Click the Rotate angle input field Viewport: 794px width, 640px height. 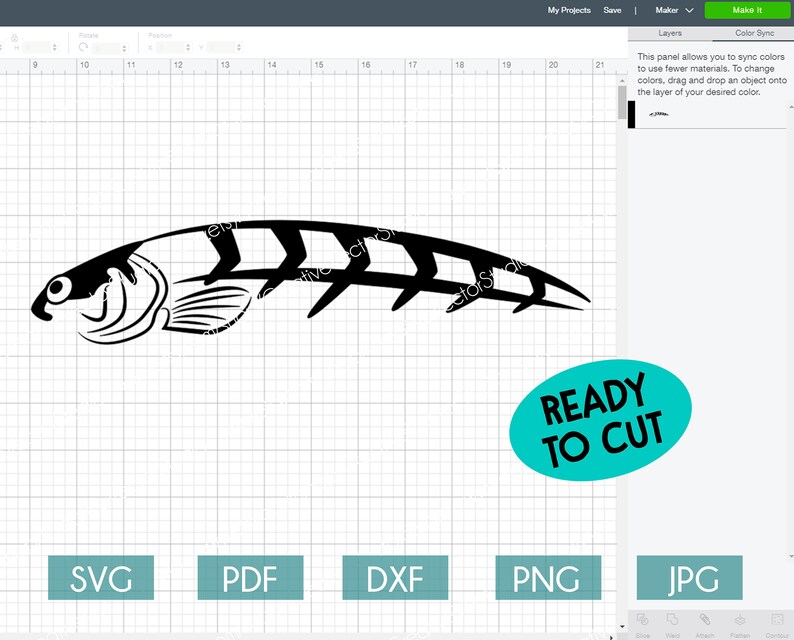(x=106, y=48)
